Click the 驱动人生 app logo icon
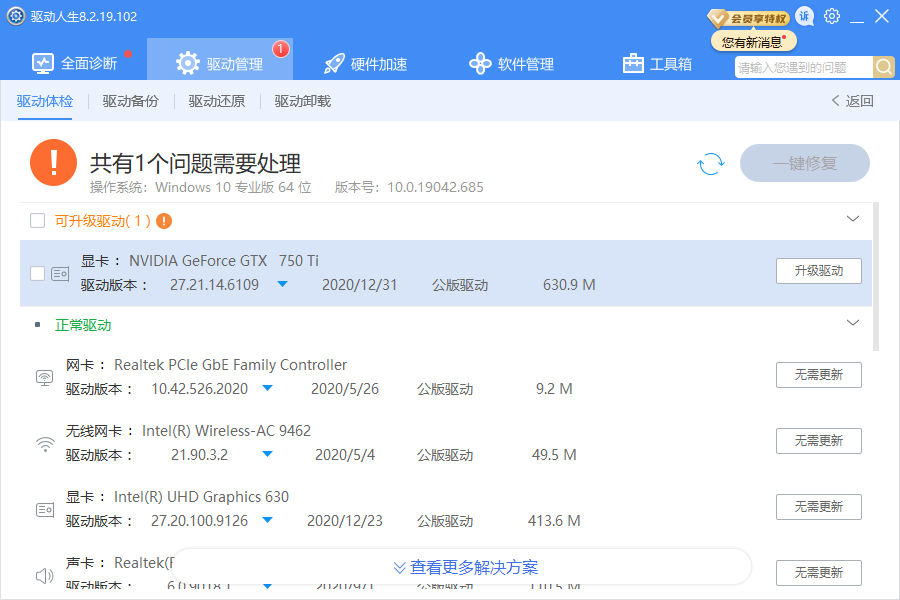Screen dimensions: 900x600 pos(16,16)
